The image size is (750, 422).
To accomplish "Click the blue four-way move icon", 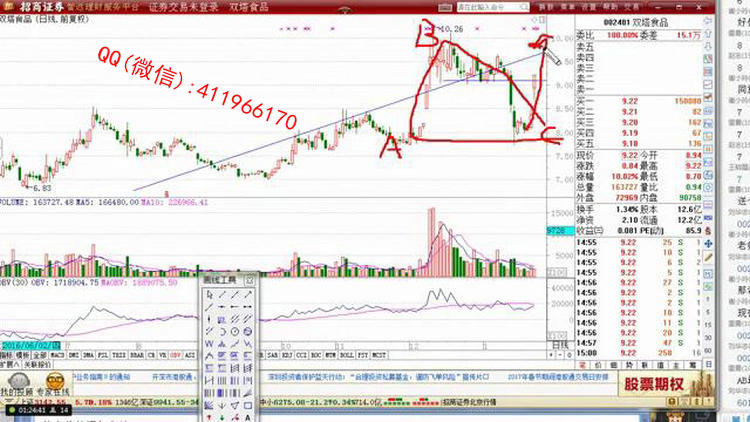I will [708, 244].
